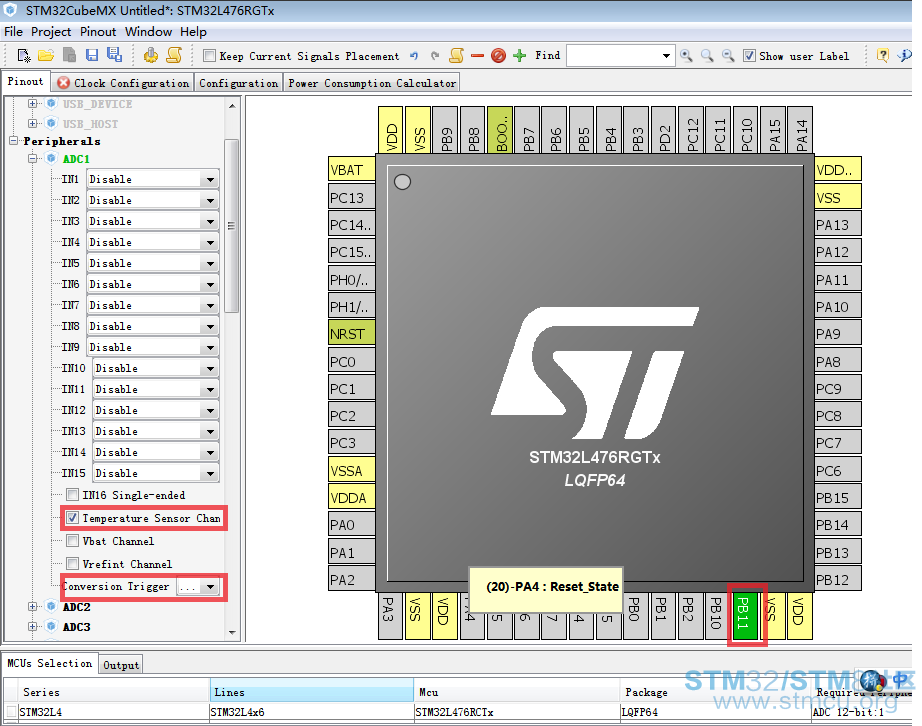
Task: Click the red circular clear pinouts icon
Action: point(498,56)
